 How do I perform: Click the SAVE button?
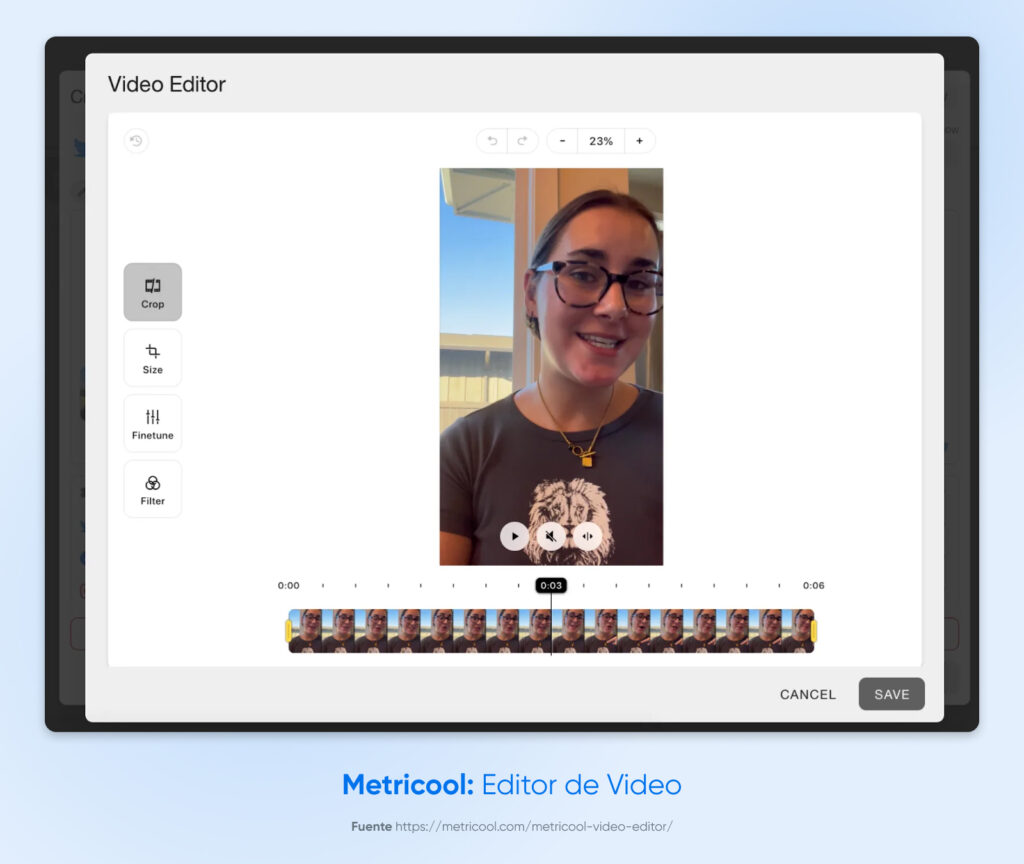pyautogui.click(x=891, y=694)
